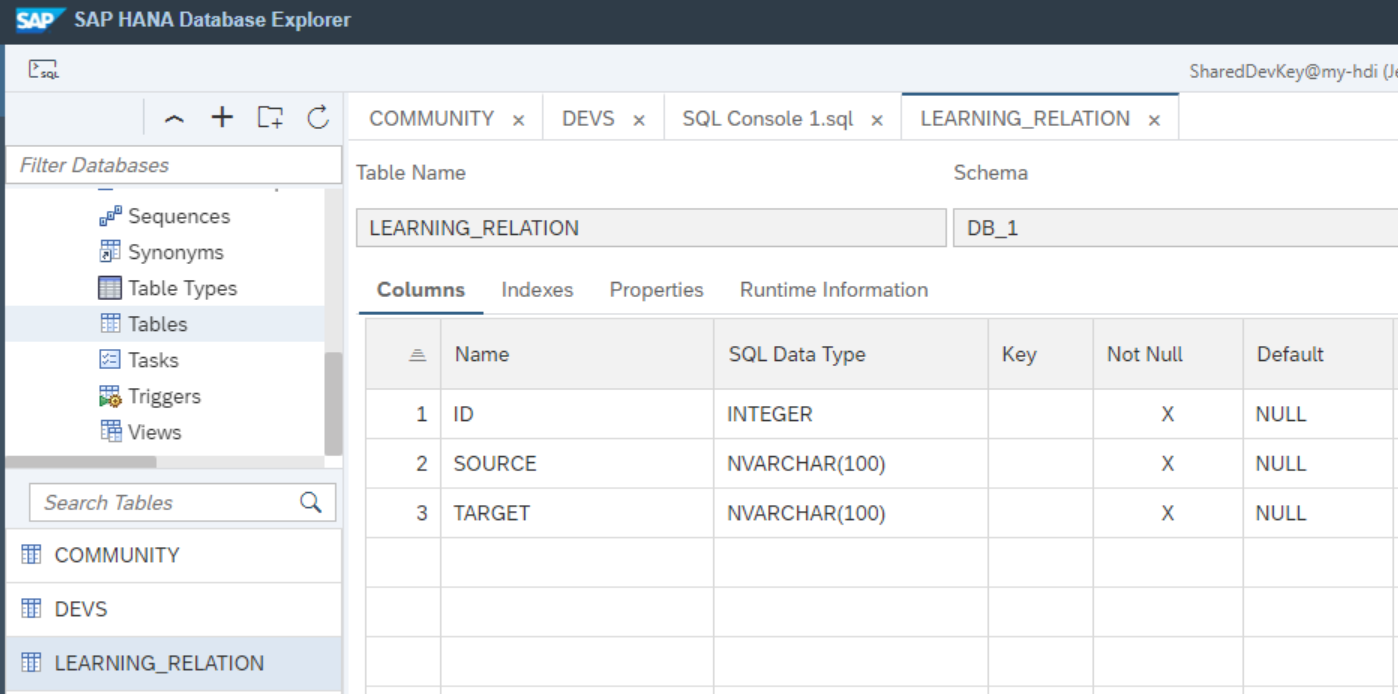
Task: Close the LEARNING_RELATION tab
Action: pyautogui.click(x=1154, y=120)
